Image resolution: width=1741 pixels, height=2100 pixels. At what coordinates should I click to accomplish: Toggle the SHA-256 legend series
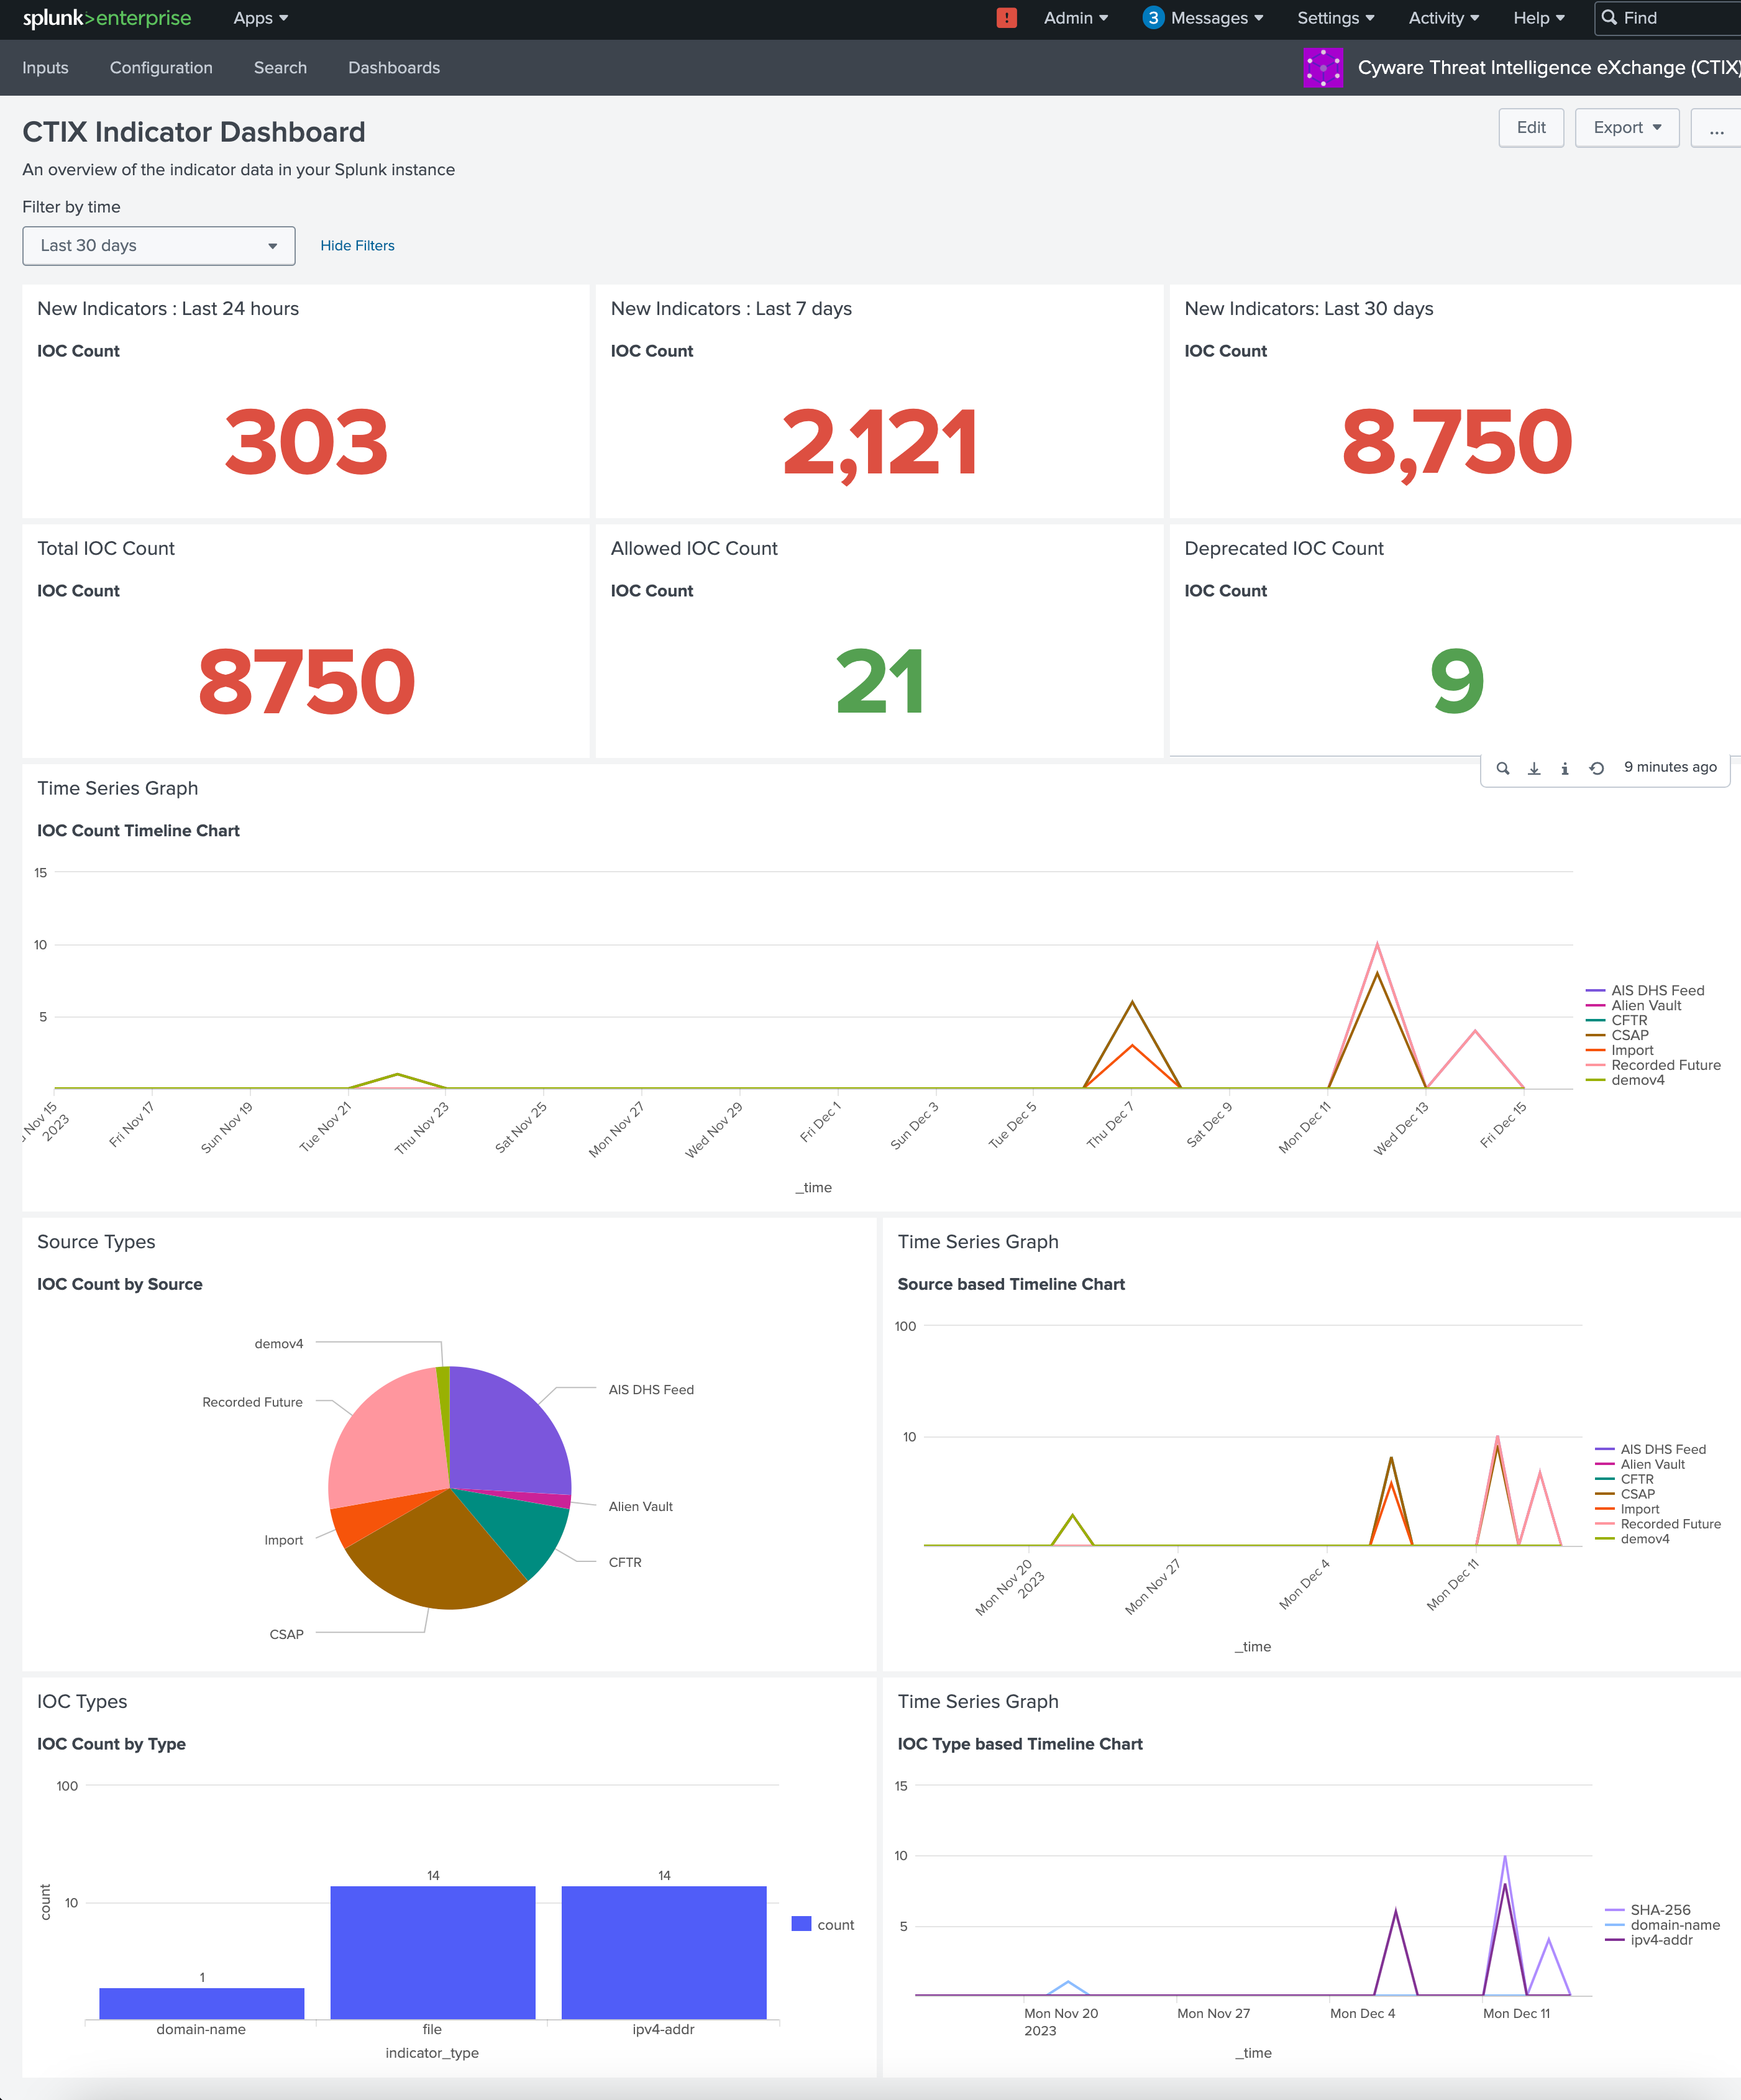pos(1659,1909)
